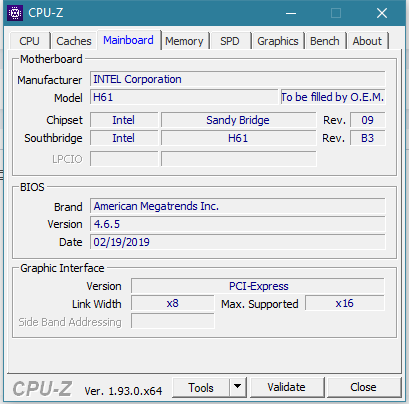Viewport: 409px width, 404px height.
Task: Click the LPCIO label
Action: pyautogui.click(x=67, y=159)
